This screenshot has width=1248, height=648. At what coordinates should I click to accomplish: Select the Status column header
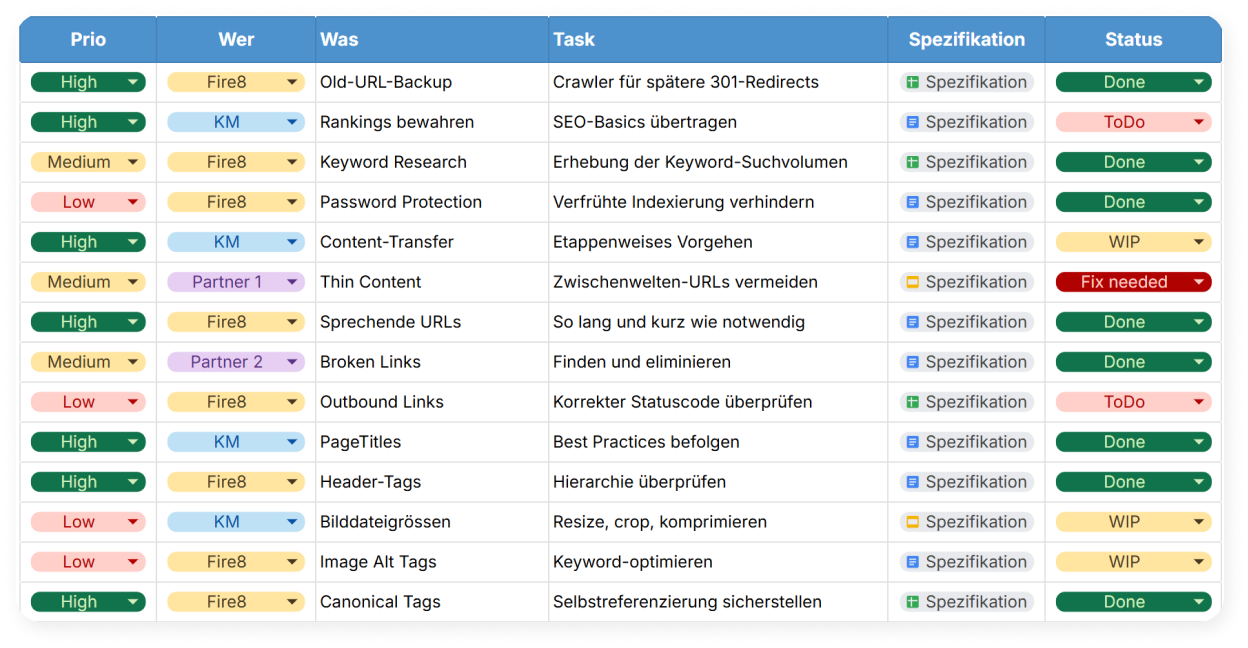coord(1133,40)
